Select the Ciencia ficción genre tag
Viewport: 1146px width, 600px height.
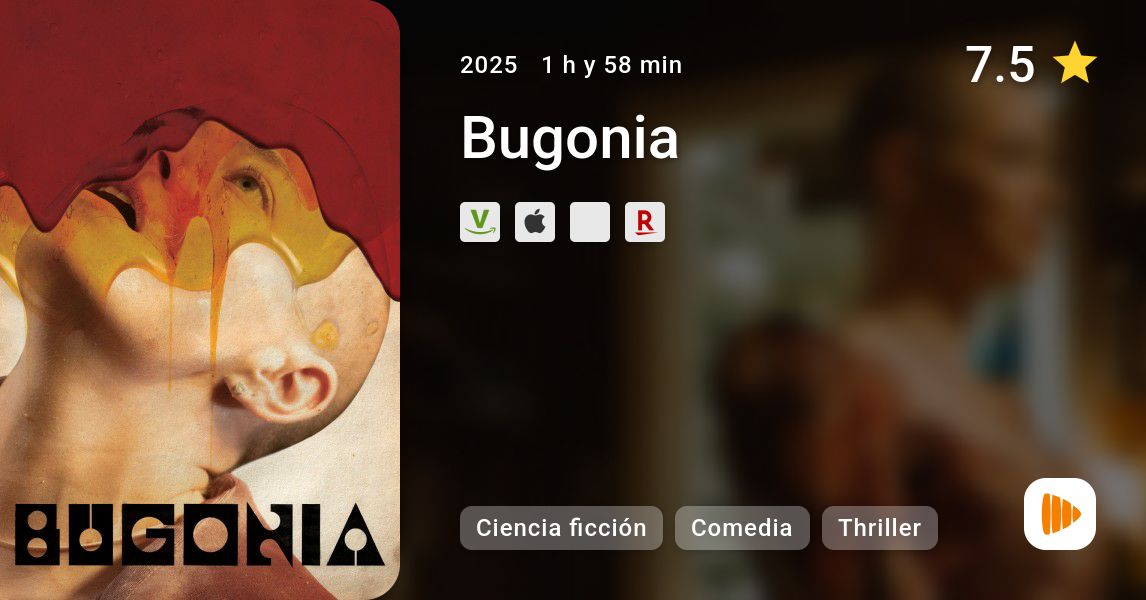561,528
